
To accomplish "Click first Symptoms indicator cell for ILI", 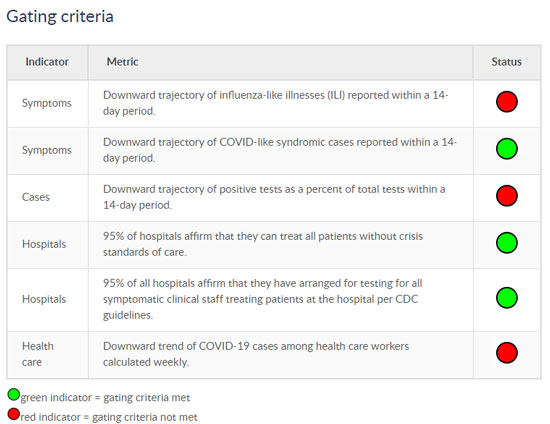I will [x=47, y=103].
